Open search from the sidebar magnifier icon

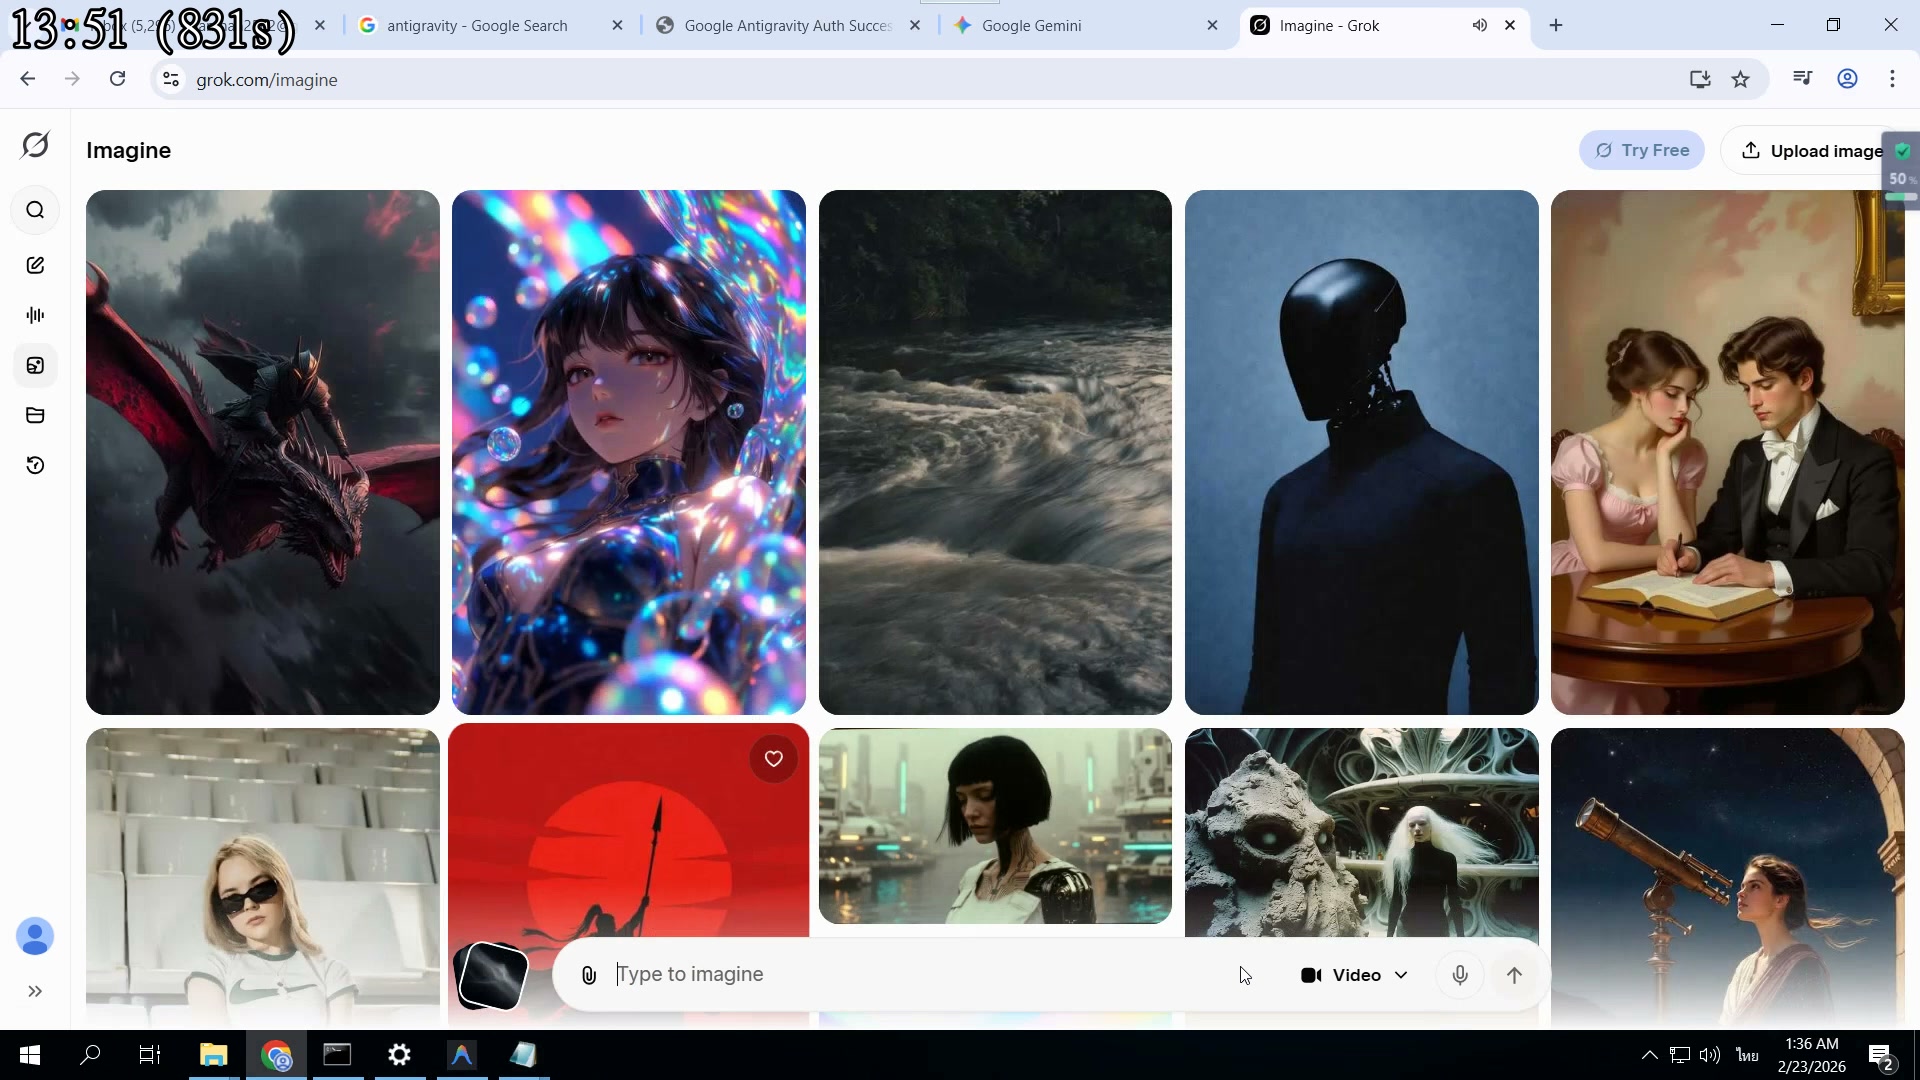pyautogui.click(x=35, y=210)
